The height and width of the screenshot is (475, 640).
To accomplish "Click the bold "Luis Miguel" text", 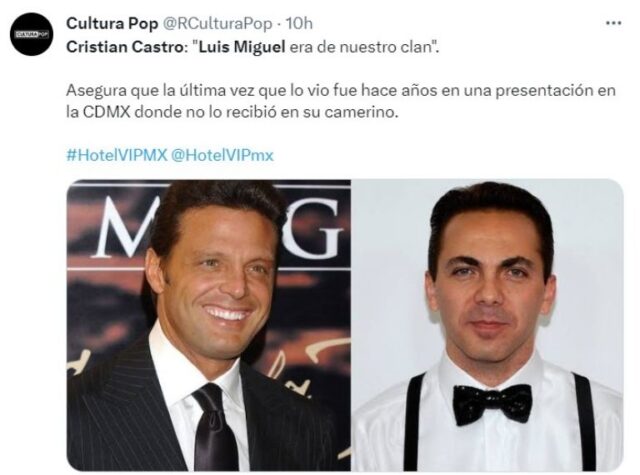I will click(243, 47).
